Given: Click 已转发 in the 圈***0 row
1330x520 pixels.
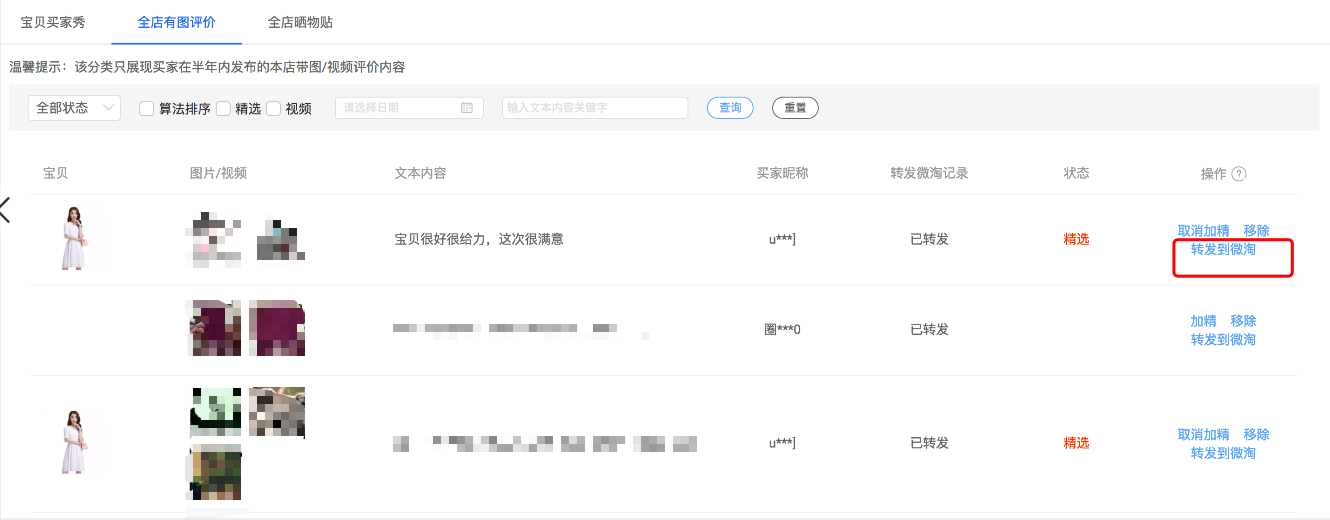Looking at the screenshot, I should point(929,329).
